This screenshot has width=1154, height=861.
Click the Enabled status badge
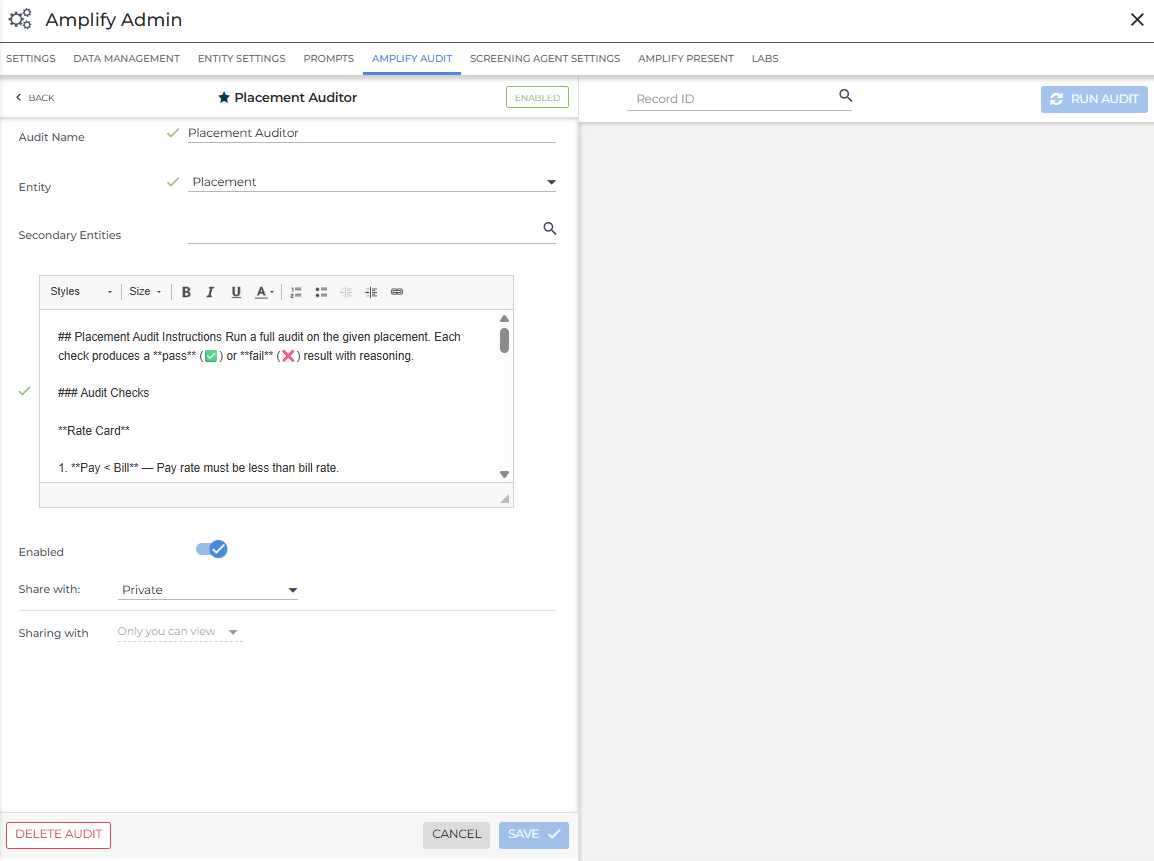point(537,97)
